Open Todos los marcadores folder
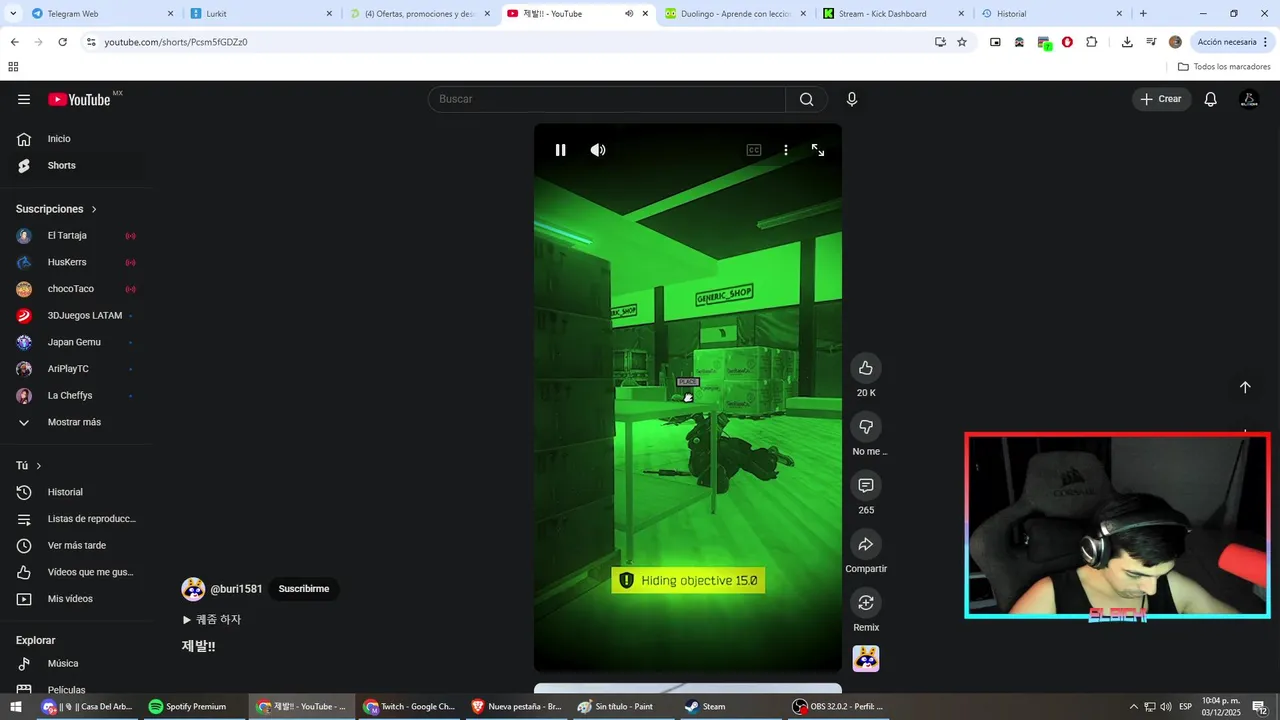The height and width of the screenshot is (720, 1280). click(1224, 67)
